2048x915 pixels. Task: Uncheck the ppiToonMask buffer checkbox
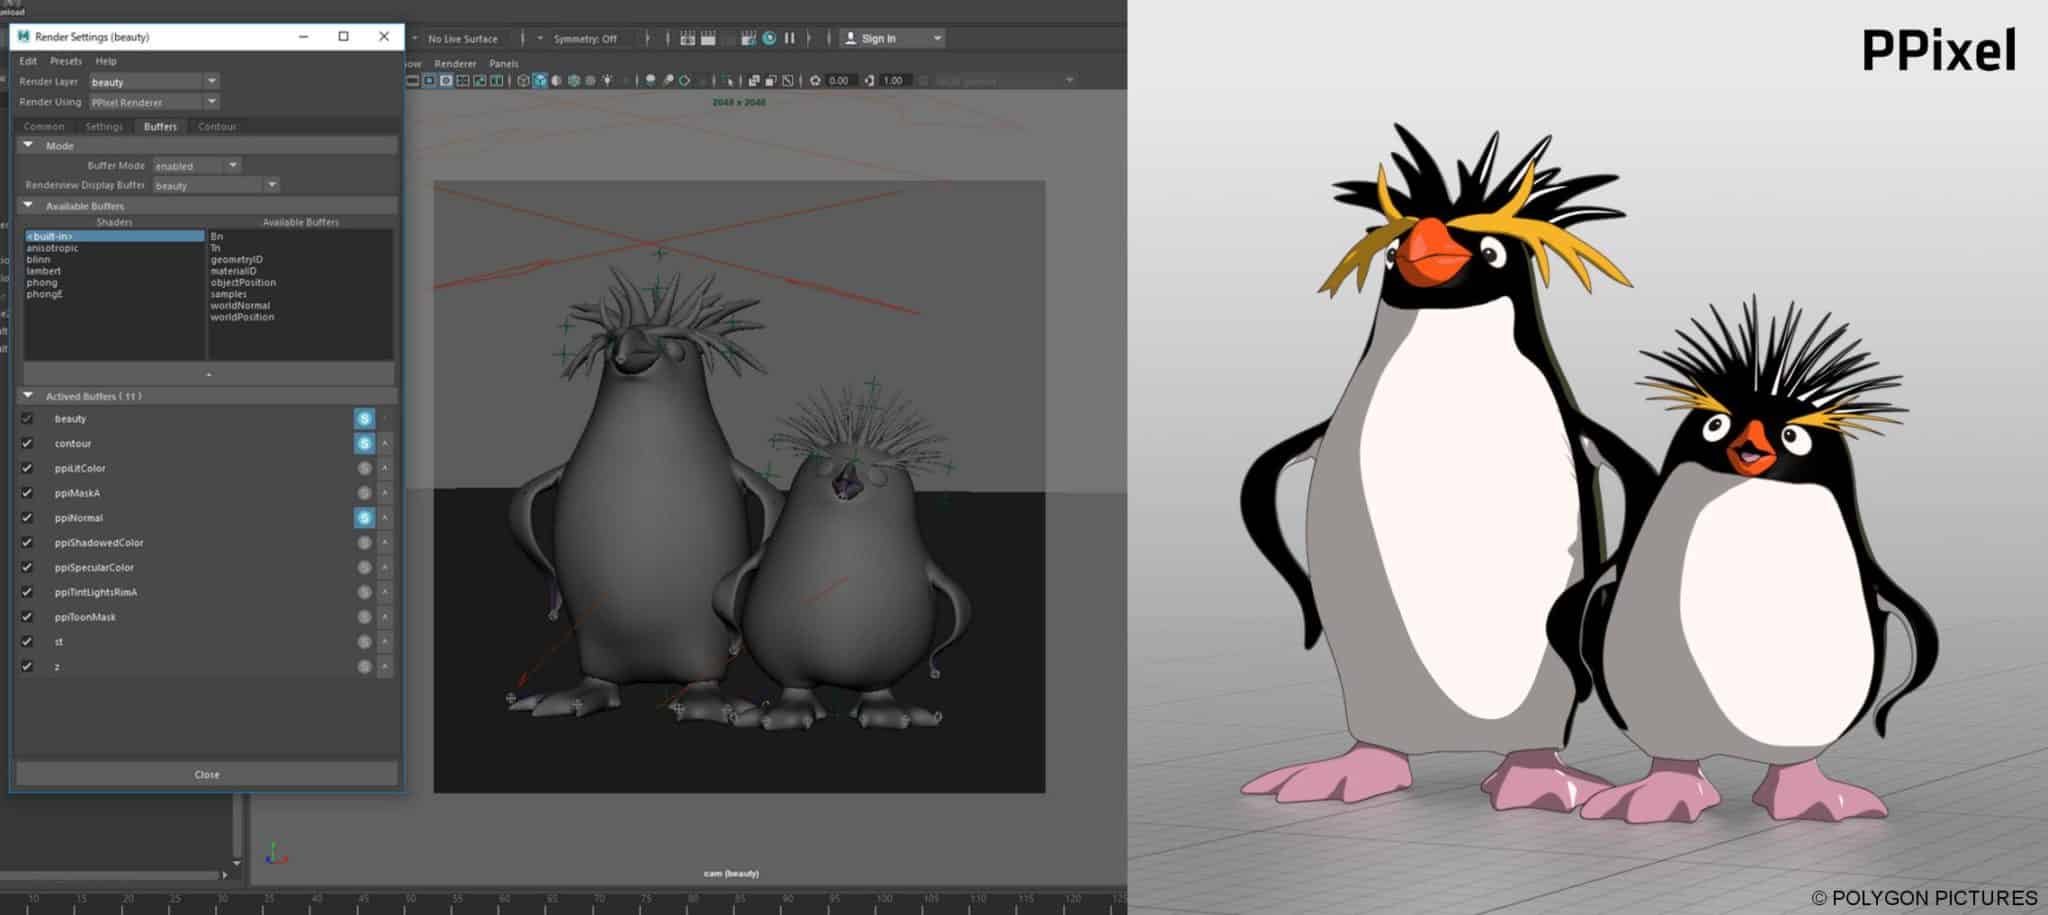coord(27,617)
